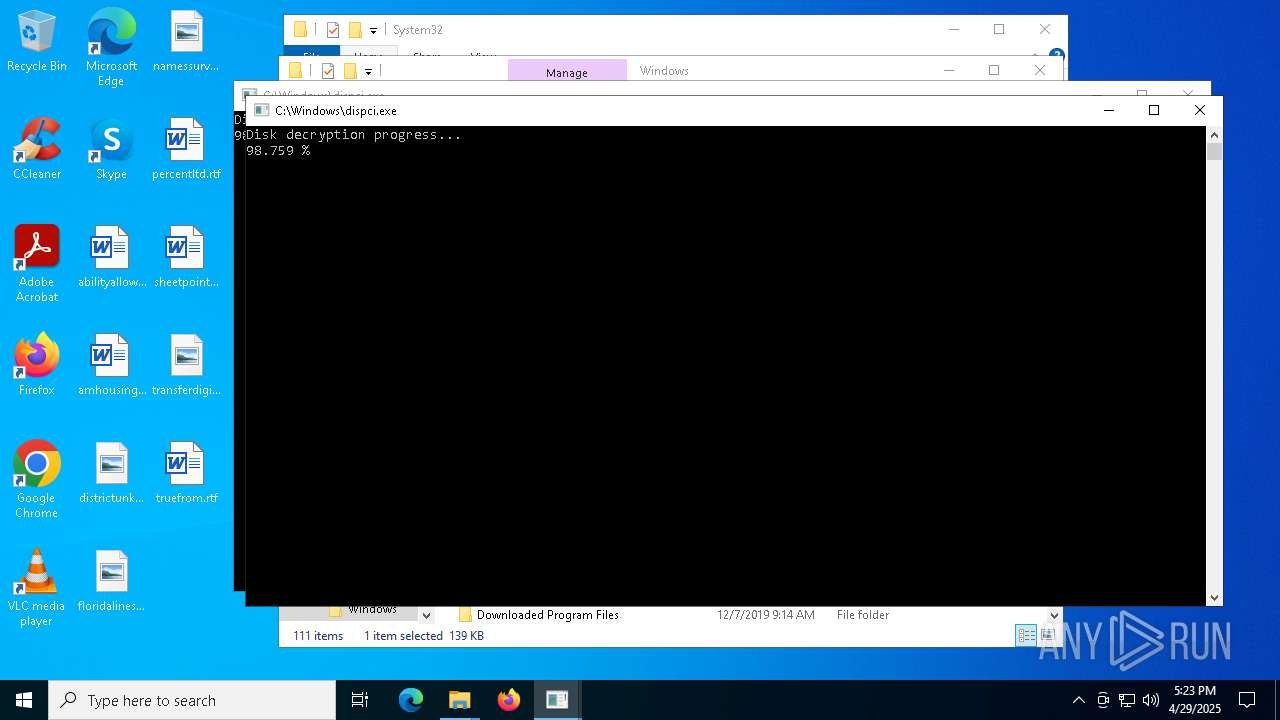Click the console vertical scrollbar thumb
The width and height of the screenshot is (1280, 720).
click(x=1214, y=151)
